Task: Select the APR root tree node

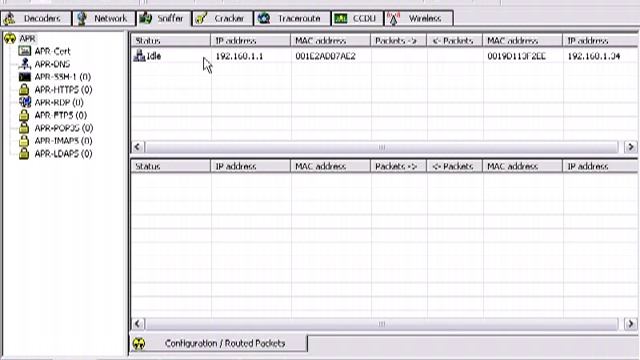Action: (x=27, y=38)
